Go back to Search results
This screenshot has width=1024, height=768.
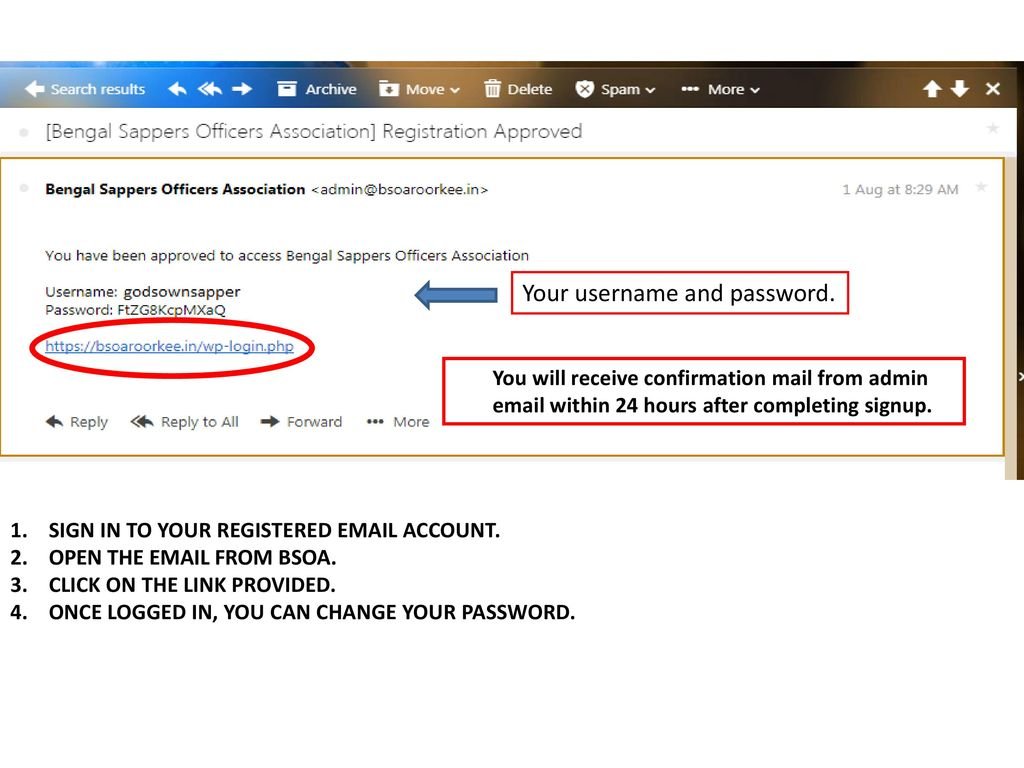click(85, 89)
